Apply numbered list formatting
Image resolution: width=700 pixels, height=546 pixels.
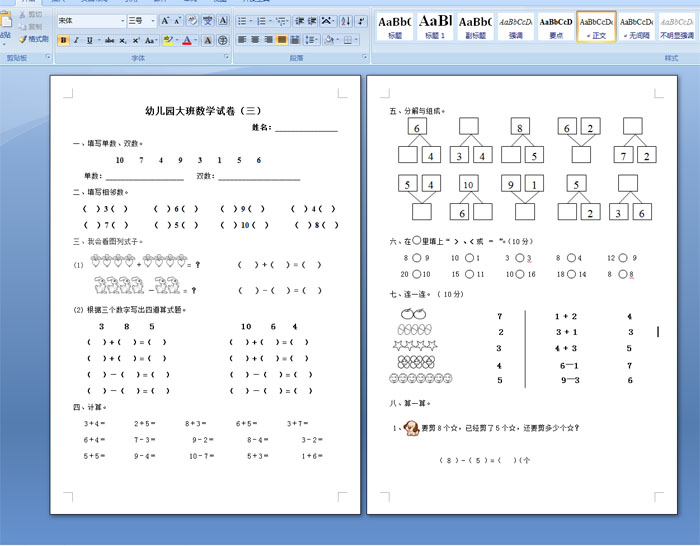pos(261,21)
